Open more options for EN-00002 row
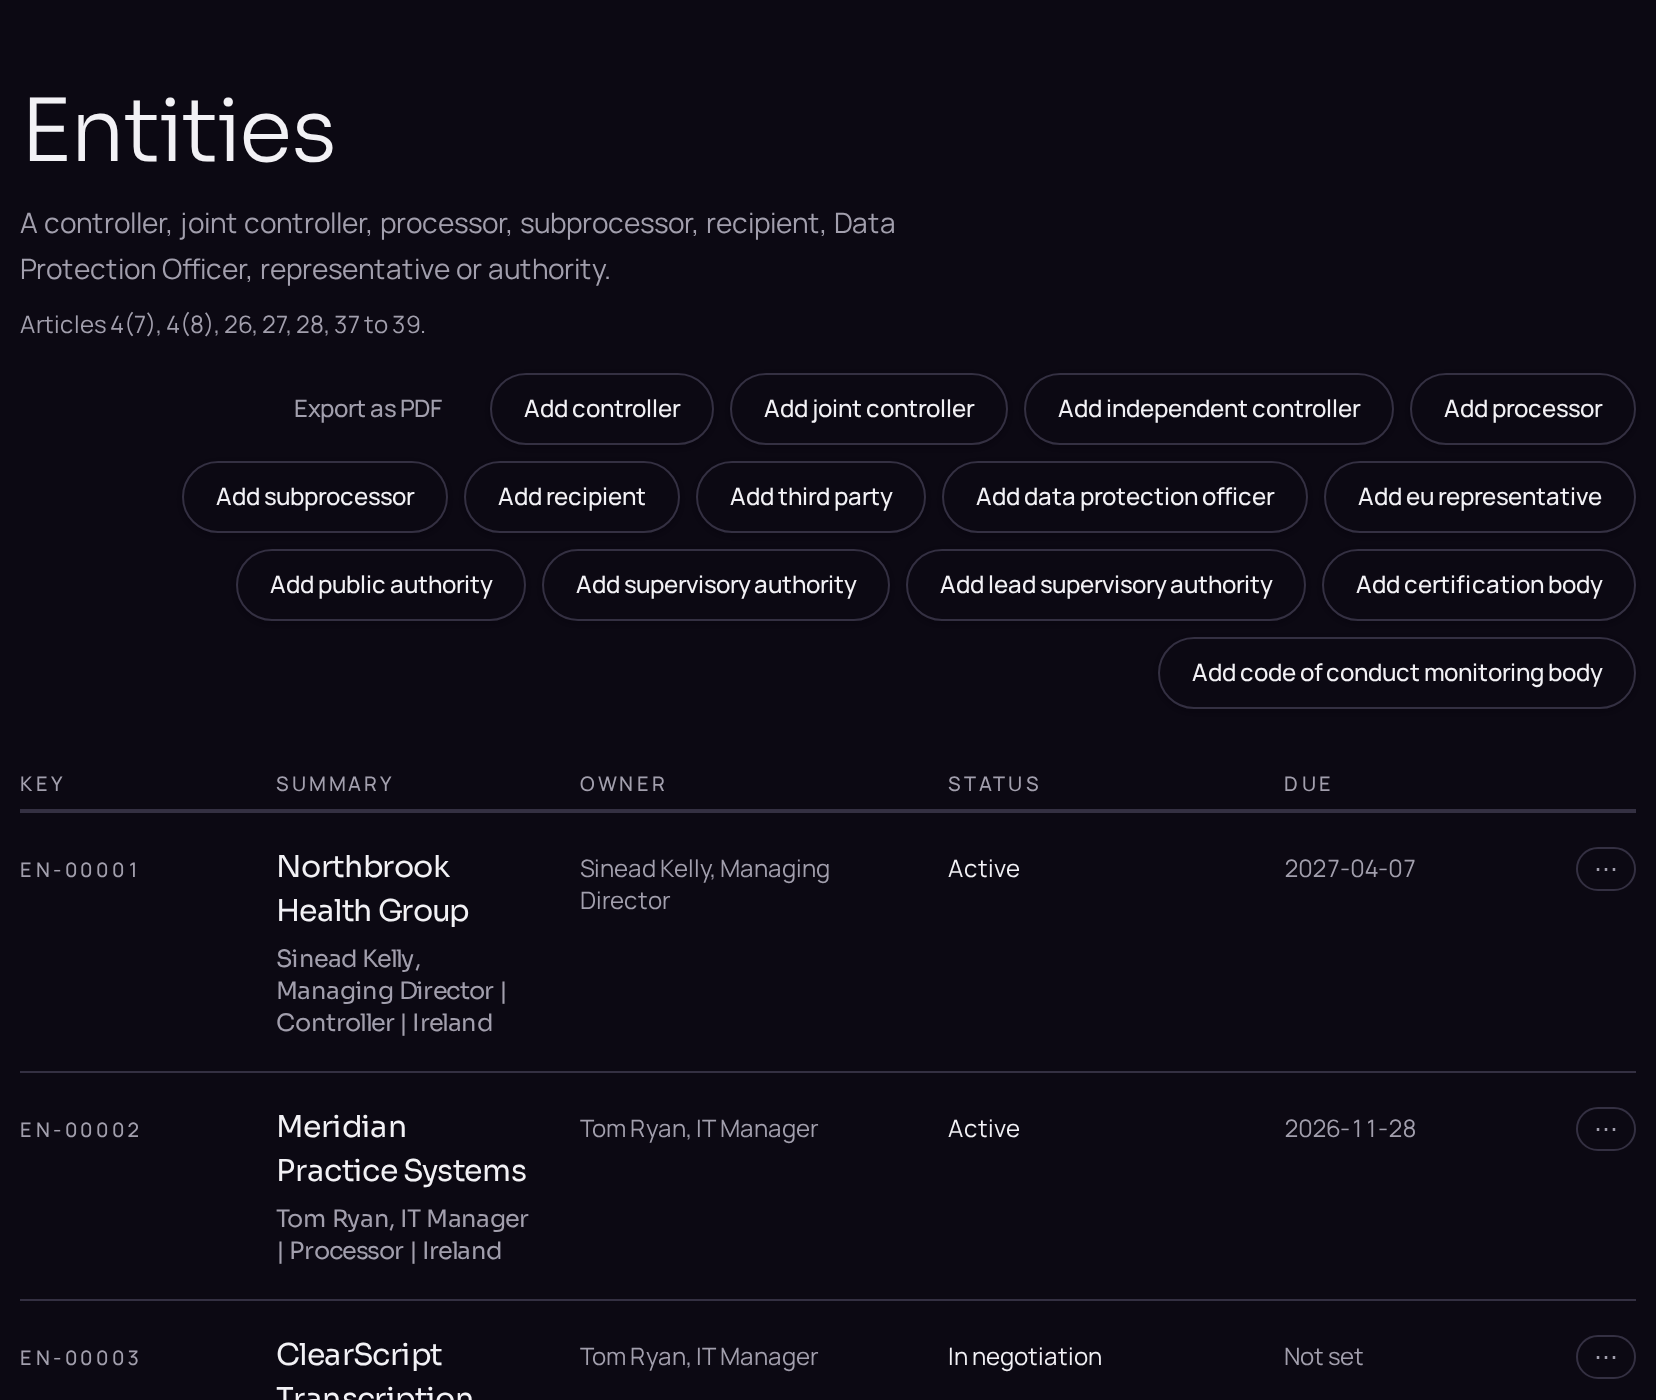This screenshot has height=1400, width=1656. tap(1605, 1129)
